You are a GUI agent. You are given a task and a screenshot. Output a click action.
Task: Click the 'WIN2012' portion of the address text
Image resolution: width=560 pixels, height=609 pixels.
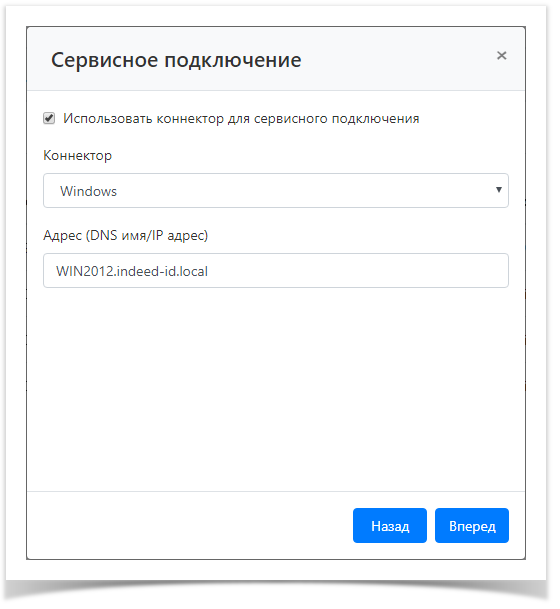click(85, 271)
